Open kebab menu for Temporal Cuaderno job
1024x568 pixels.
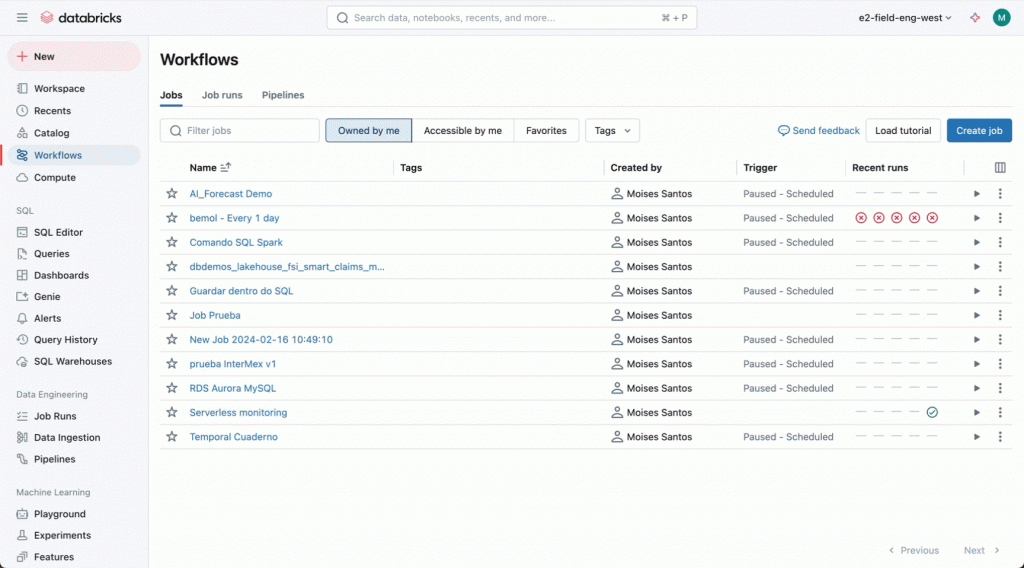(1000, 437)
